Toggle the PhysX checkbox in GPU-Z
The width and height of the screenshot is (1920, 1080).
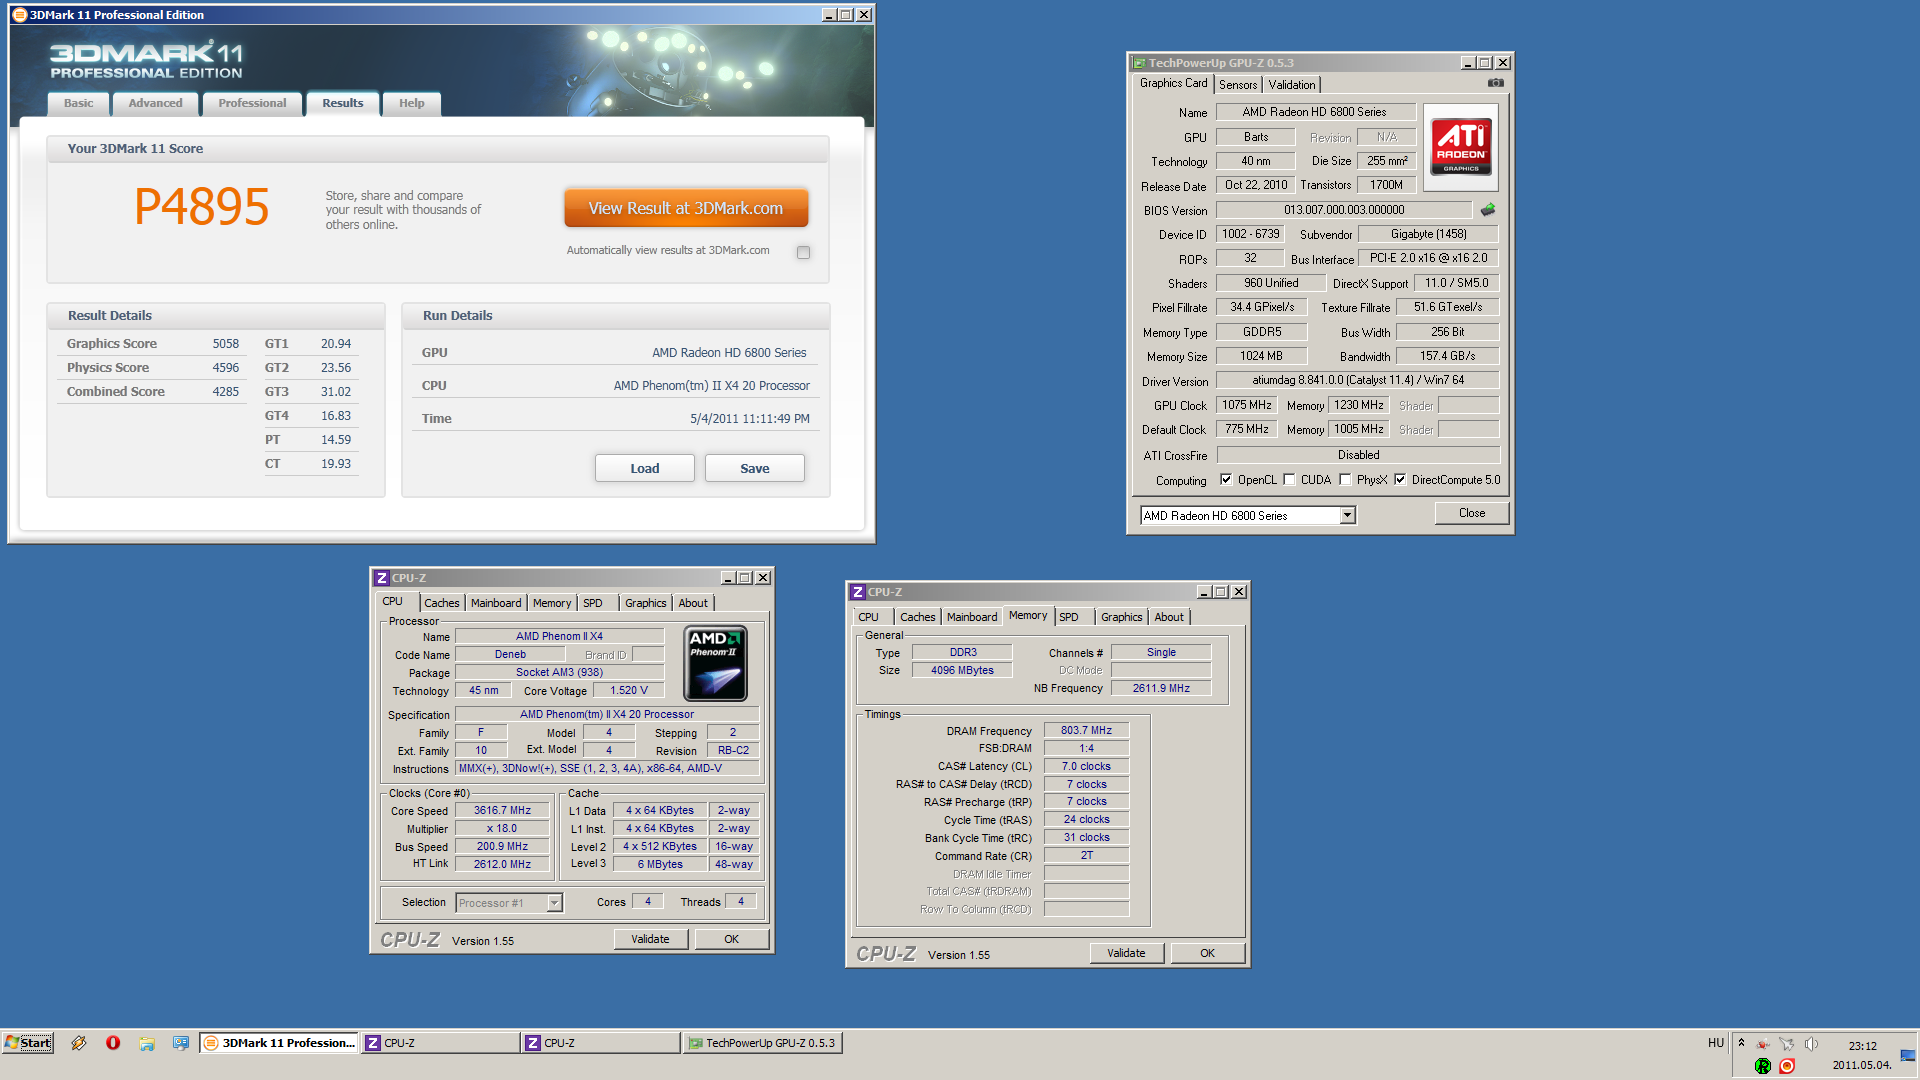coord(1345,480)
